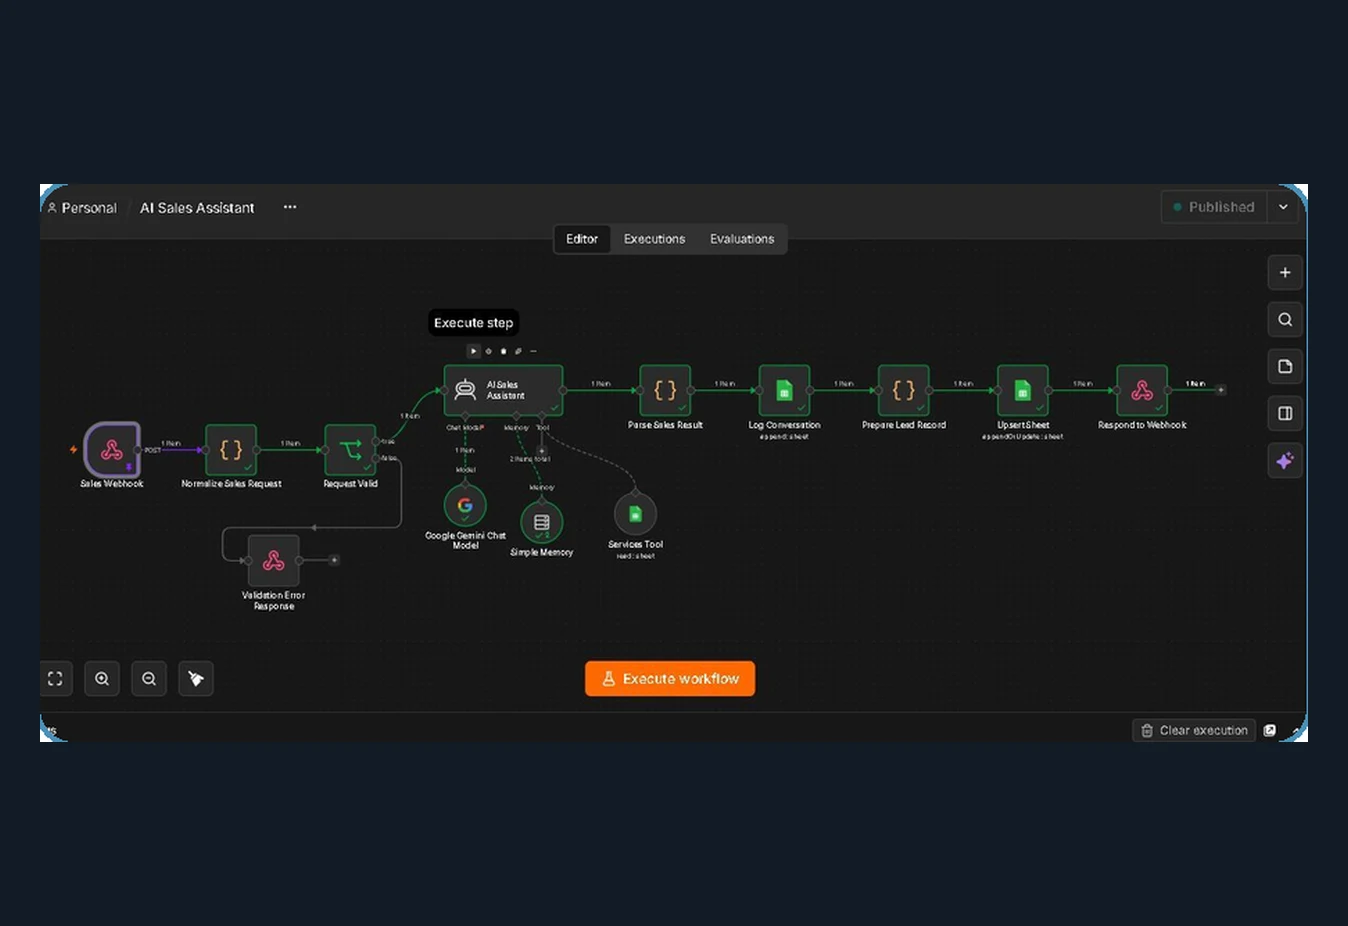Screen dimensions: 1348x926
Task: Toggle the side panel layout icon
Action: [x=1285, y=413]
